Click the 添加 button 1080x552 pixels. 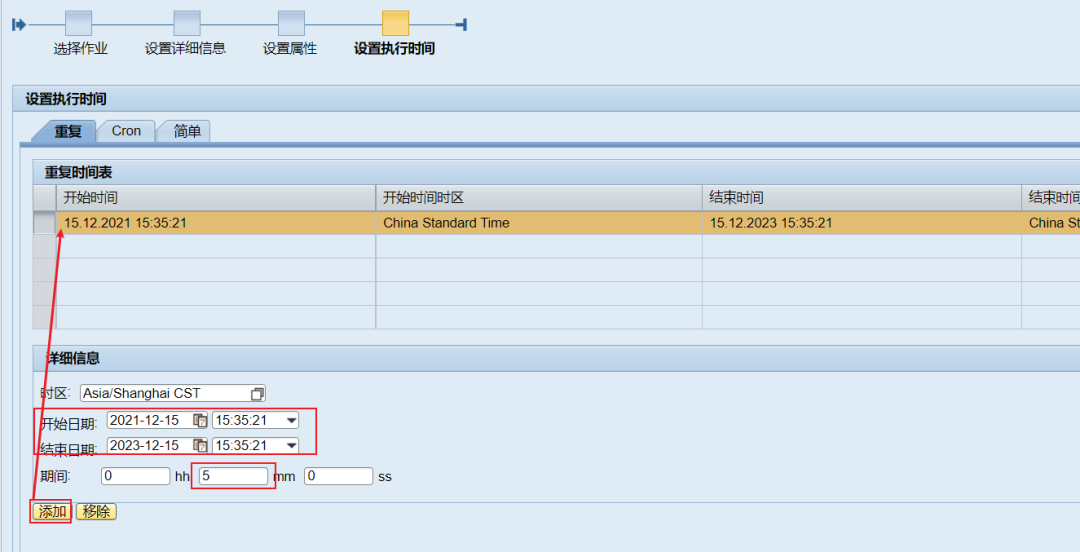(52, 511)
